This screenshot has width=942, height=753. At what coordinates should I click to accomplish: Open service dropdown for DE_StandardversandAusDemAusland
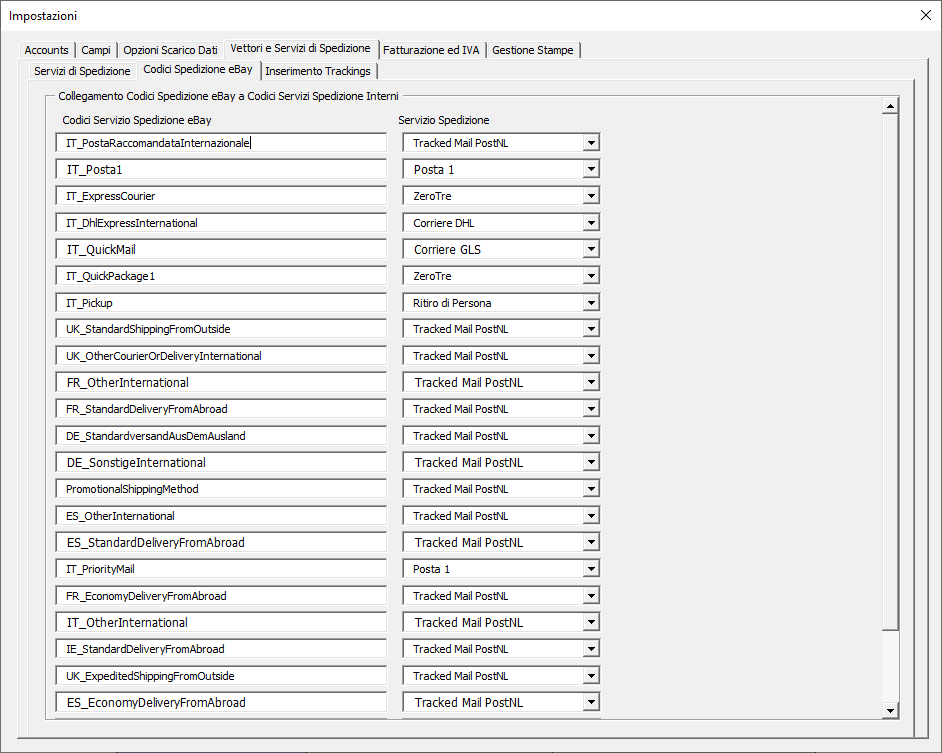click(x=591, y=436)
